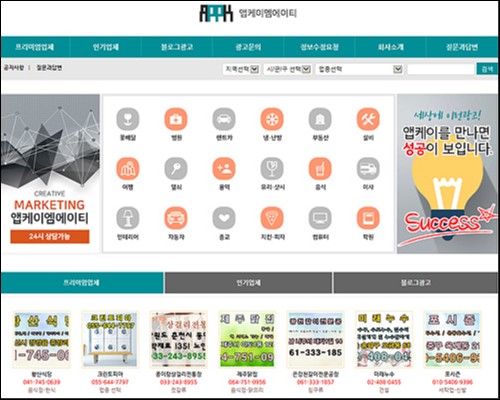Open the 냉·난방 snowflake category icon

(272, 119)
